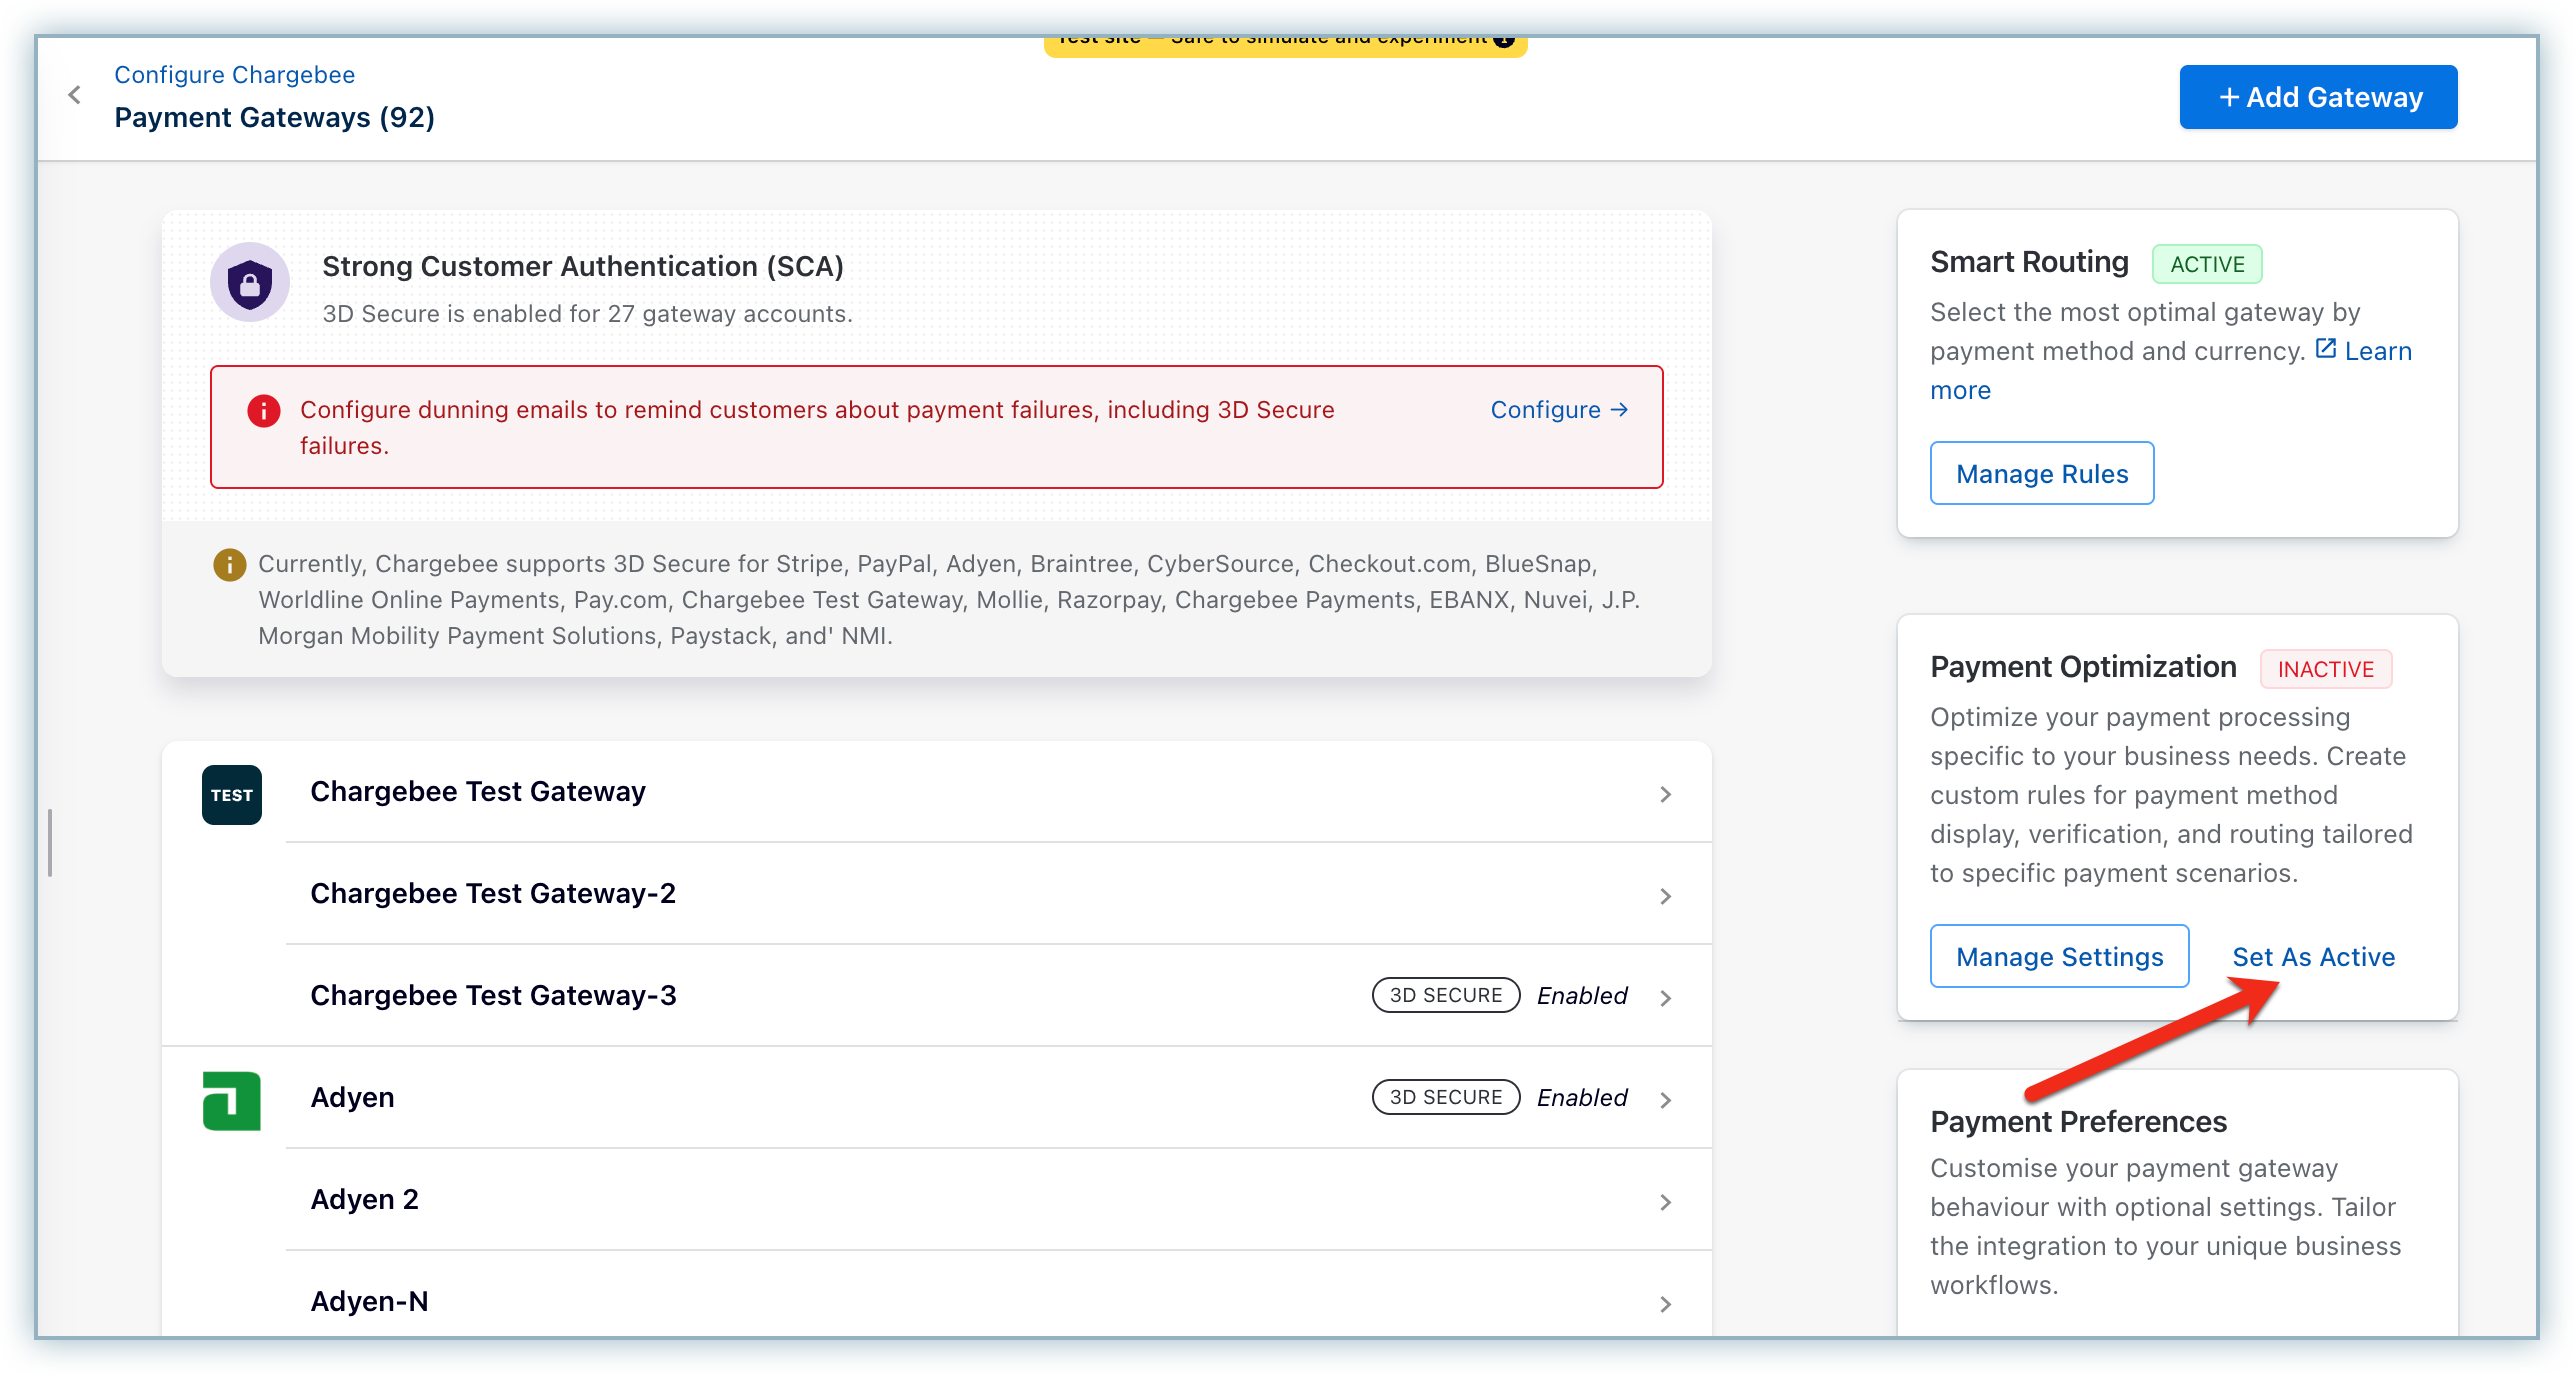Click the green Adyen logo icon
This screenshot has width=2574, height=1374.
[x=231, y=1101]
